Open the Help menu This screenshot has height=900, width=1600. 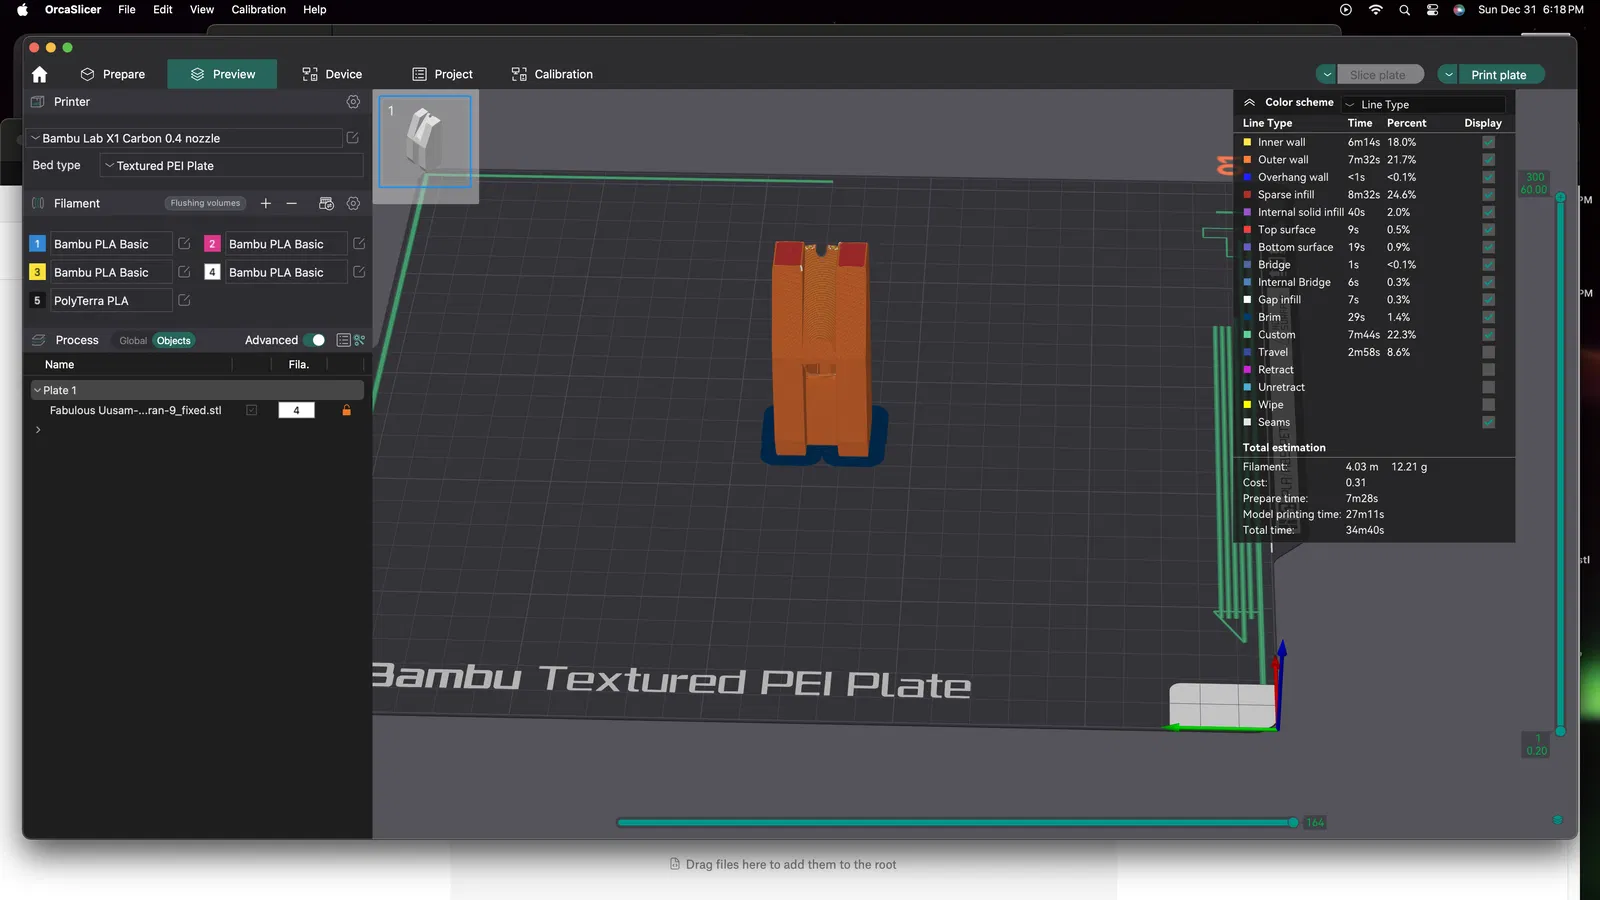tap(315, 10)
